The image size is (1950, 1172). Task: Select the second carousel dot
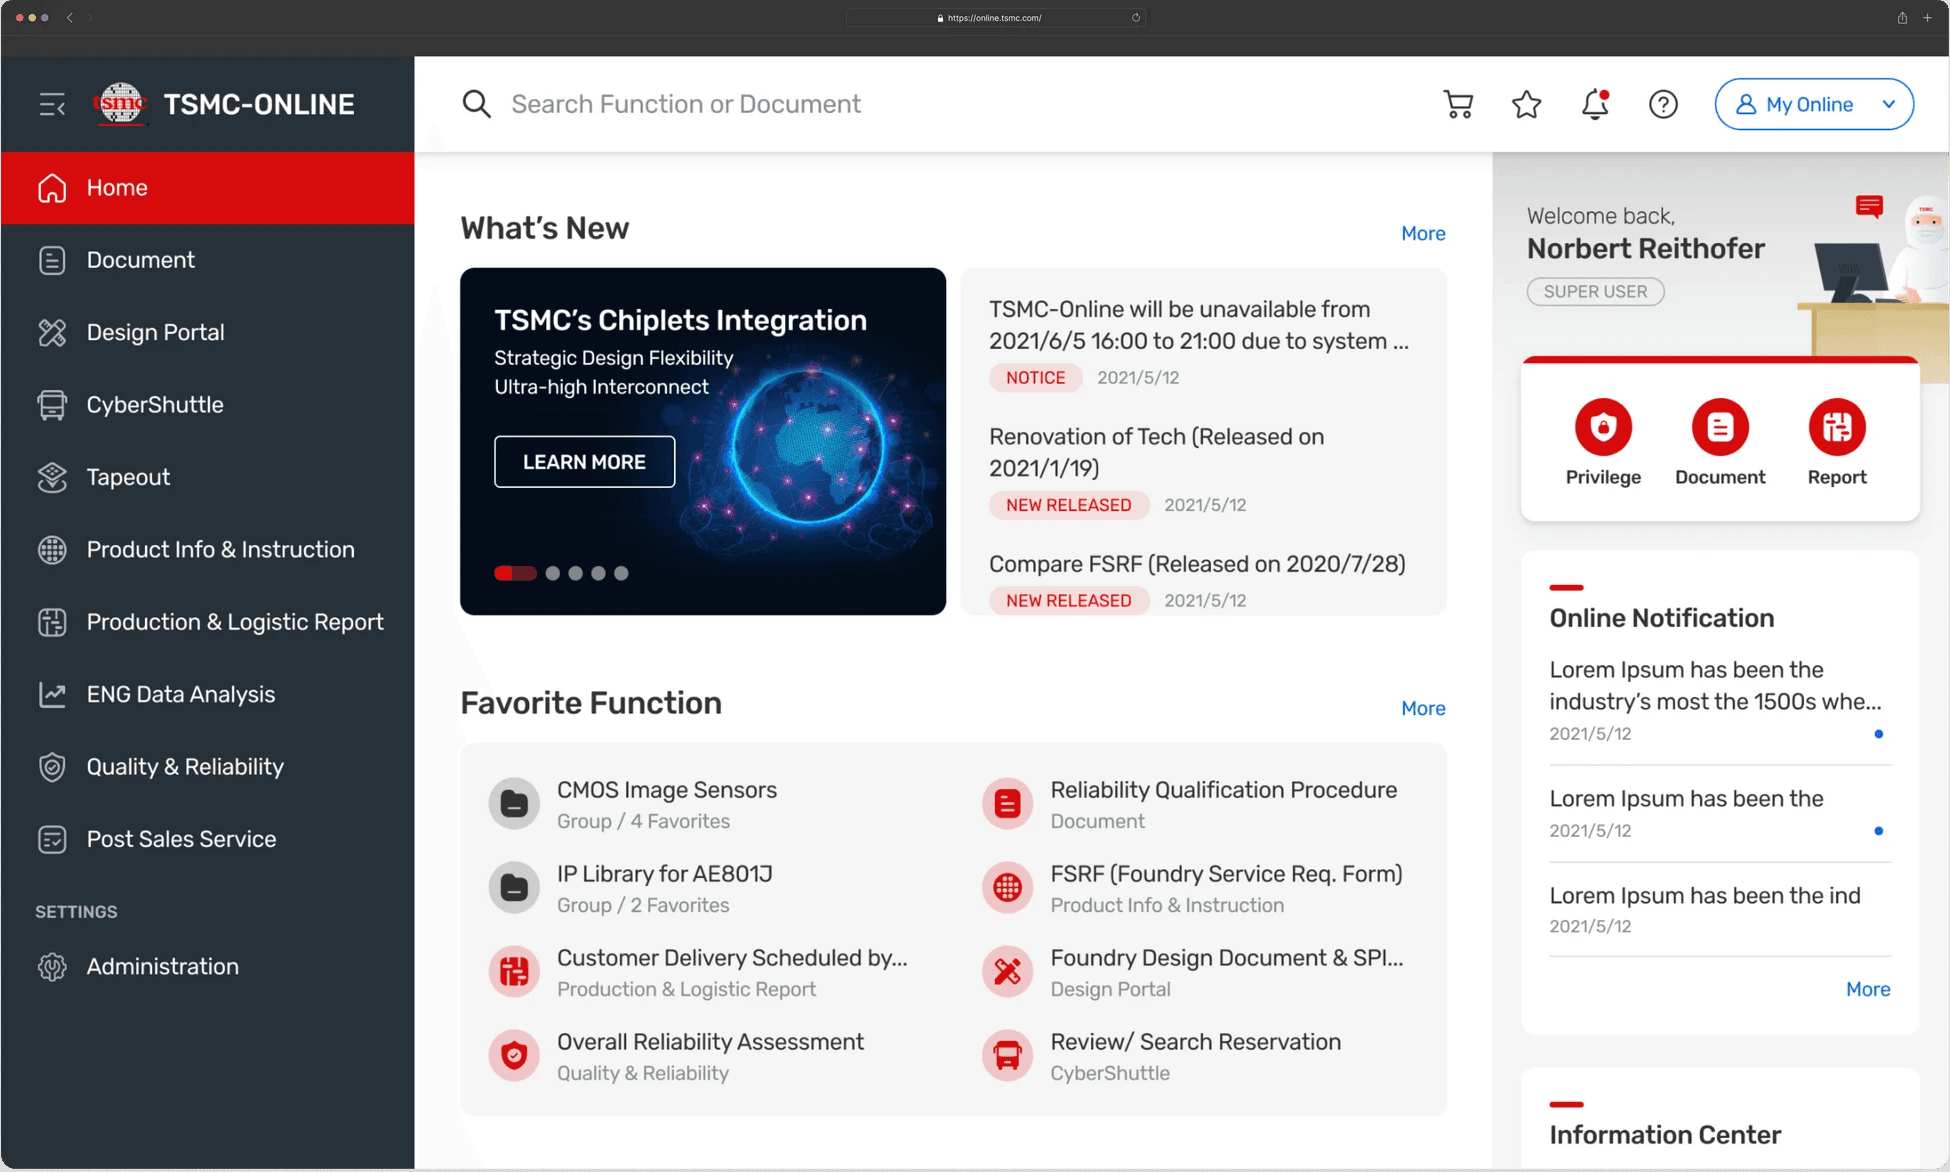553,573
